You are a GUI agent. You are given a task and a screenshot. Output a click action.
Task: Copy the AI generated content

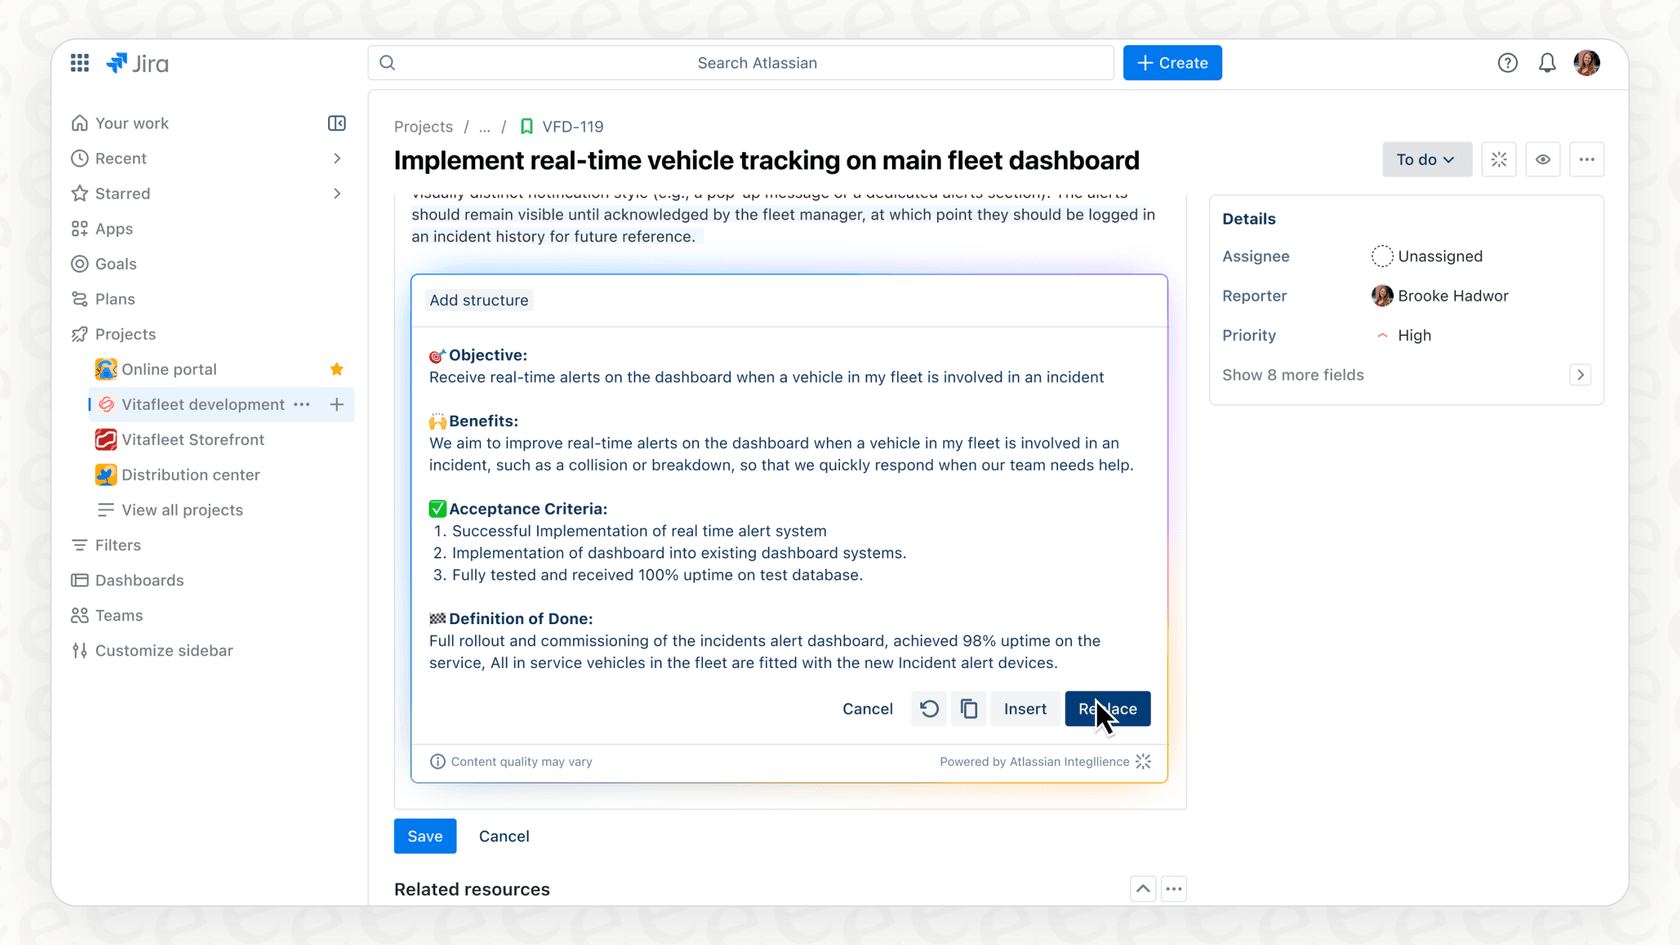point(968,708)
